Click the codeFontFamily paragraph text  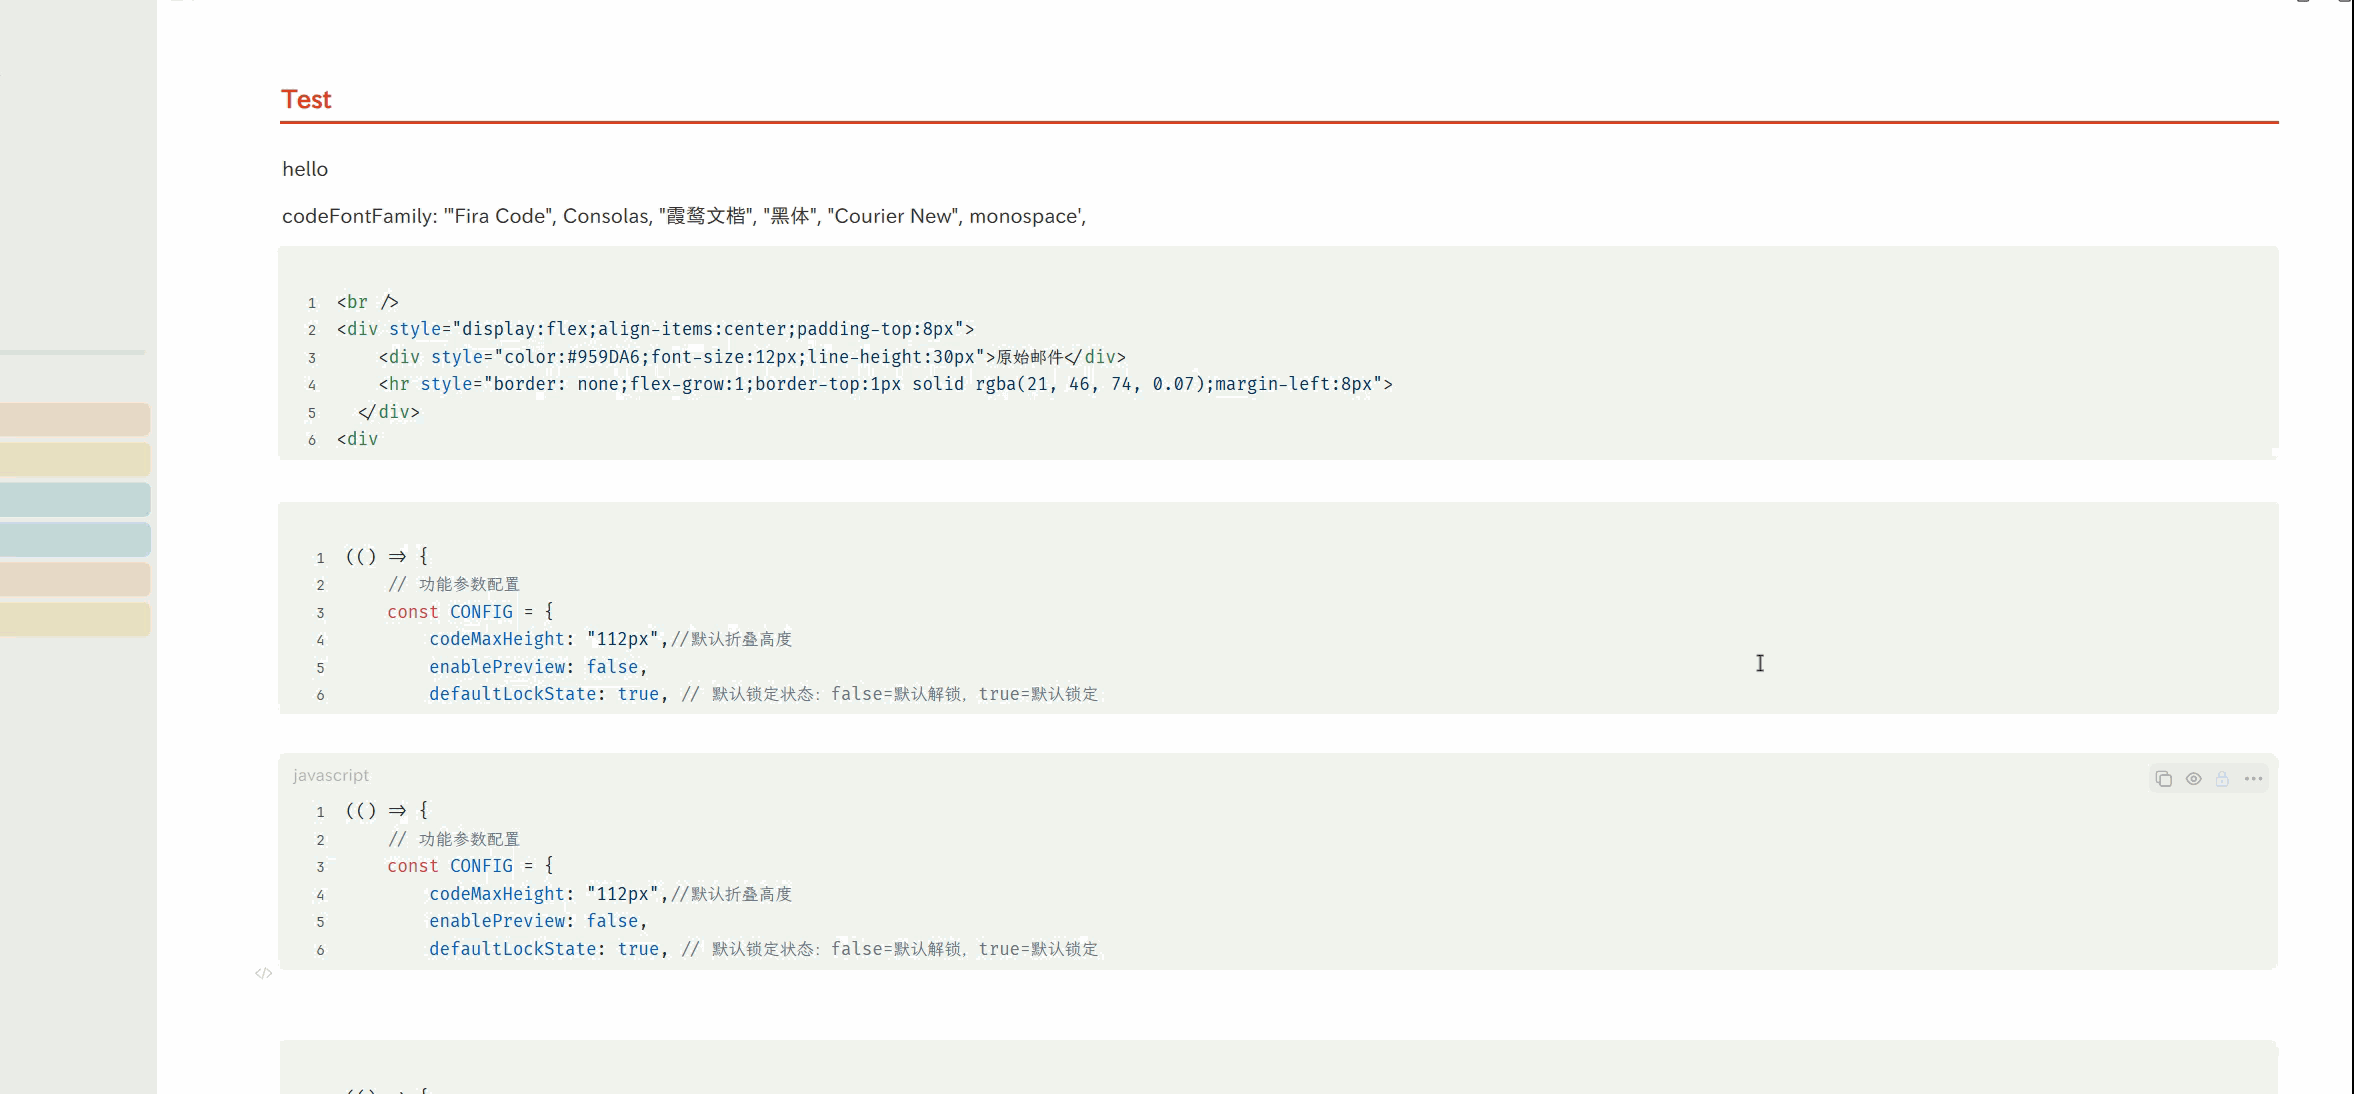click(683, 216)
